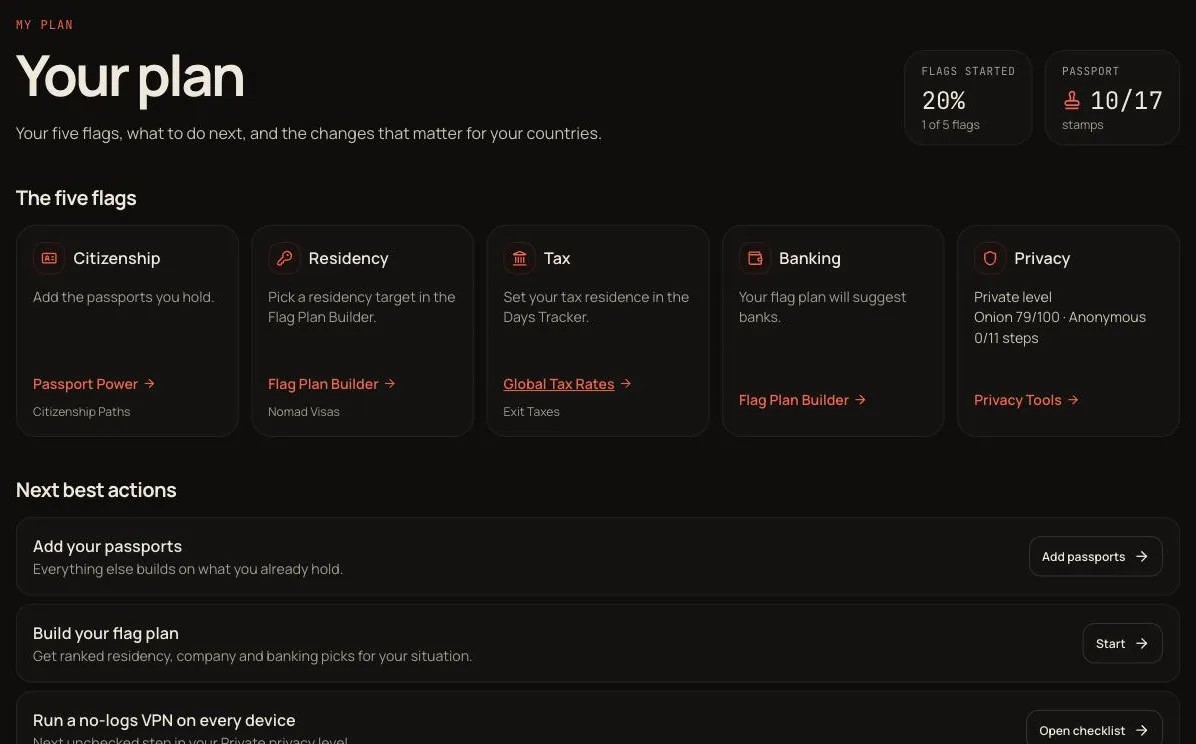1196x744 pixels.
Task: Click the Residency key icon
Action: (x=285, y=259)
